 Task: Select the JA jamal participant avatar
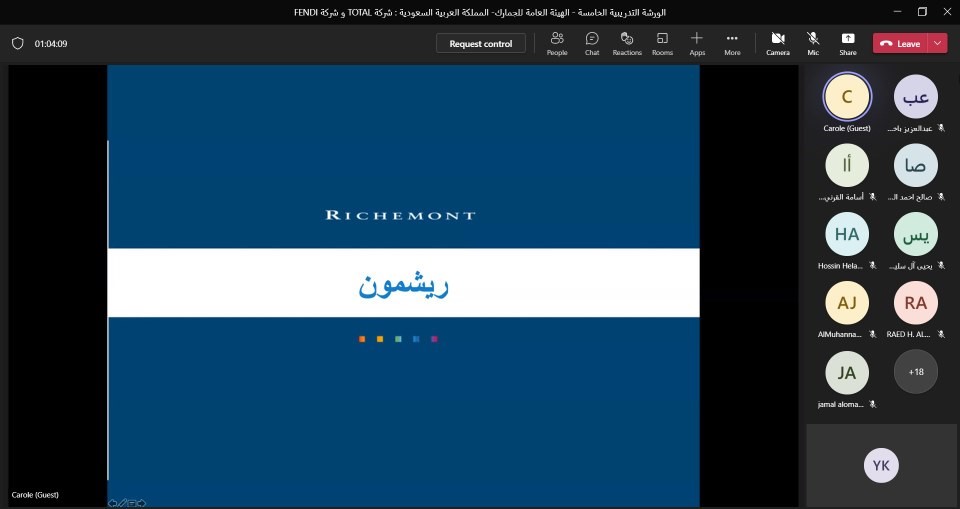847,372
